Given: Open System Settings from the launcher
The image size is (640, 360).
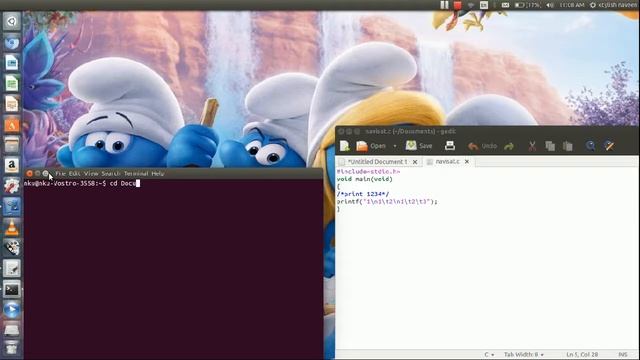Looking at the screenshot, I should pos(11,186).
